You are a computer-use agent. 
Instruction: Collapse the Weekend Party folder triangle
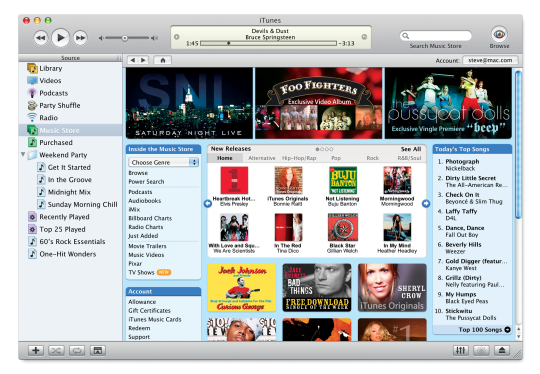(x=23, y=154)
